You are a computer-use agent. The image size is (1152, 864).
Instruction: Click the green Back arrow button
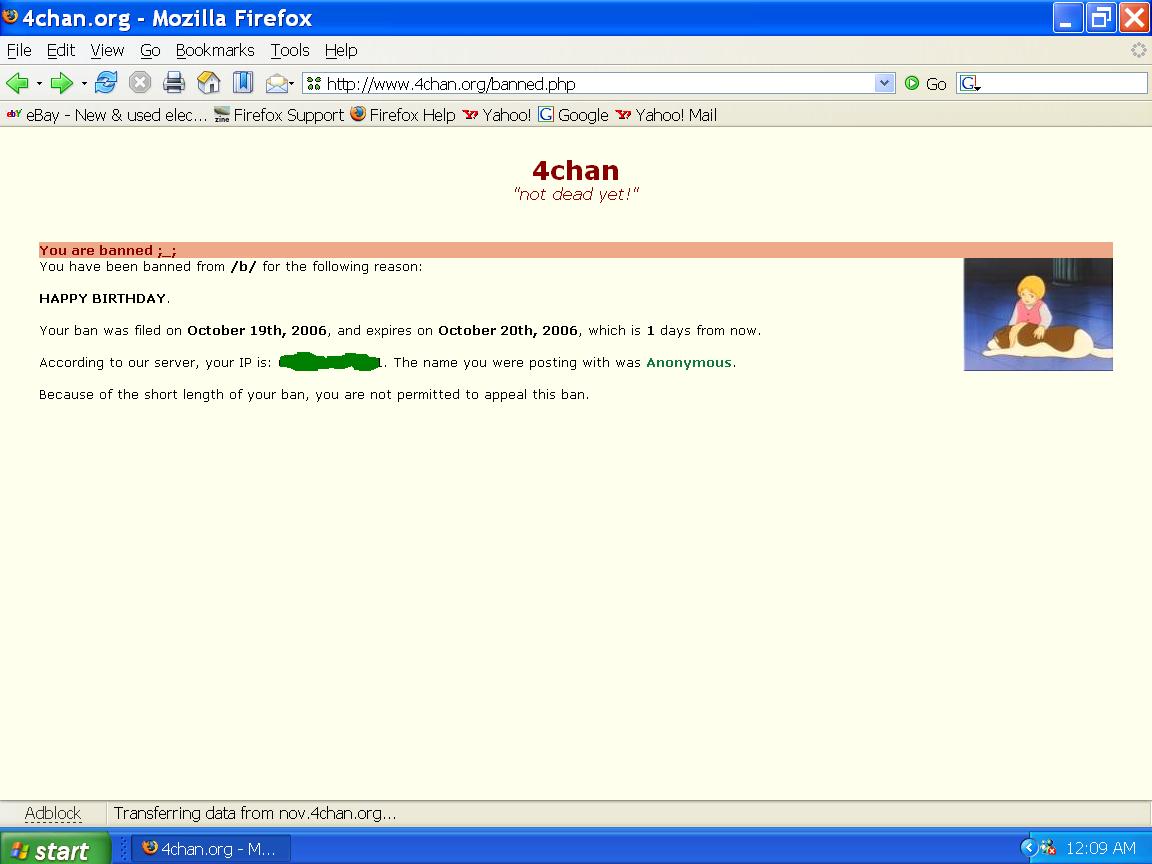click(17, 83)
